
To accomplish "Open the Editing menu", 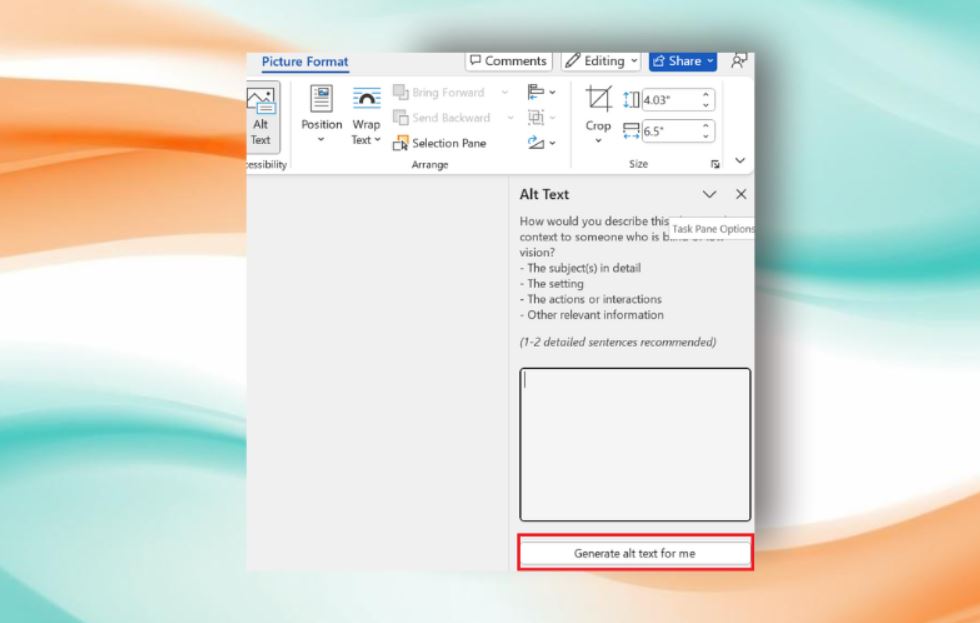I will pyautogui.click(x=600, y=60).
